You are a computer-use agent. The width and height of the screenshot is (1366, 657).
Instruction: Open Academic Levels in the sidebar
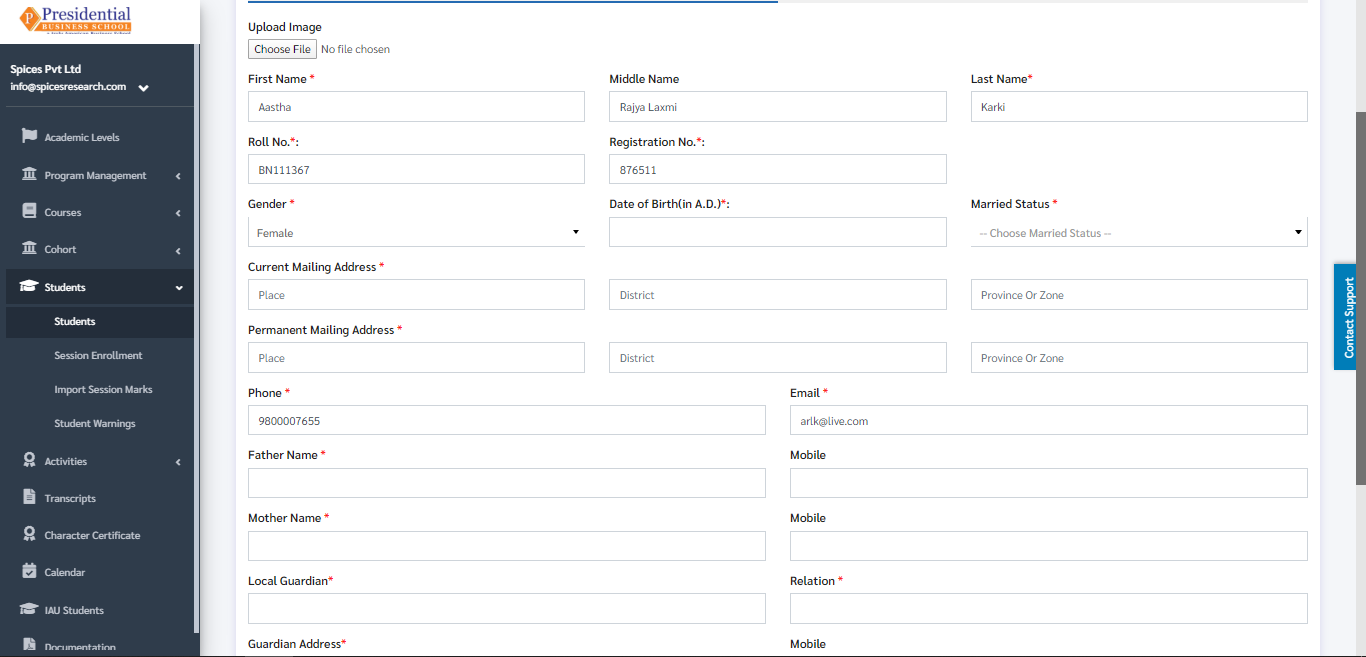point(82,137)
